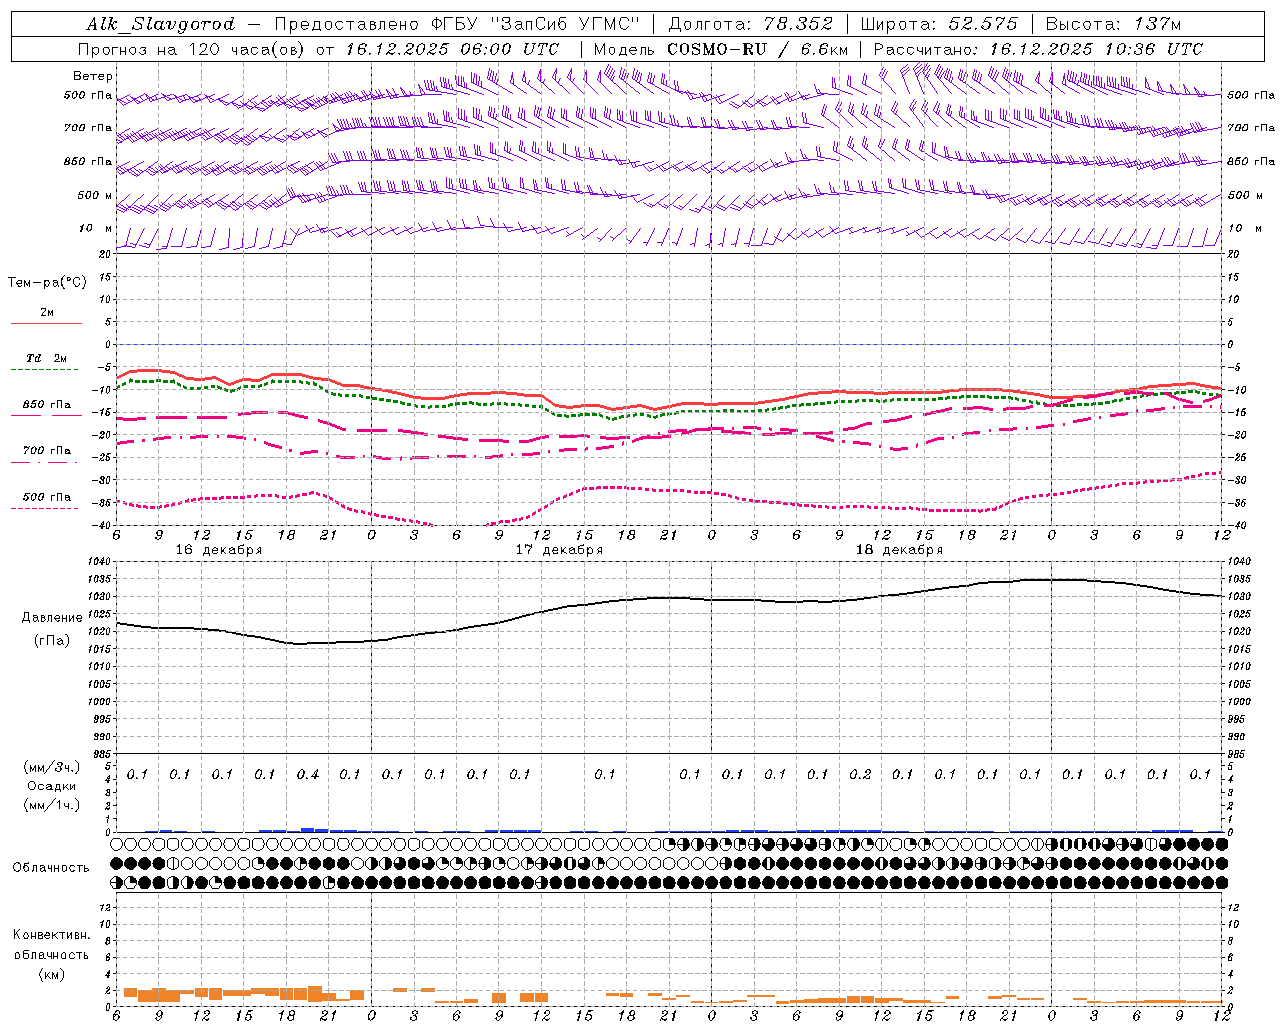Click the 'Прогноз на 120 часа(ов)' forecast text
Viewport: 1280px width, 1024px height.
pyautogui.click(x=192, y=49)
